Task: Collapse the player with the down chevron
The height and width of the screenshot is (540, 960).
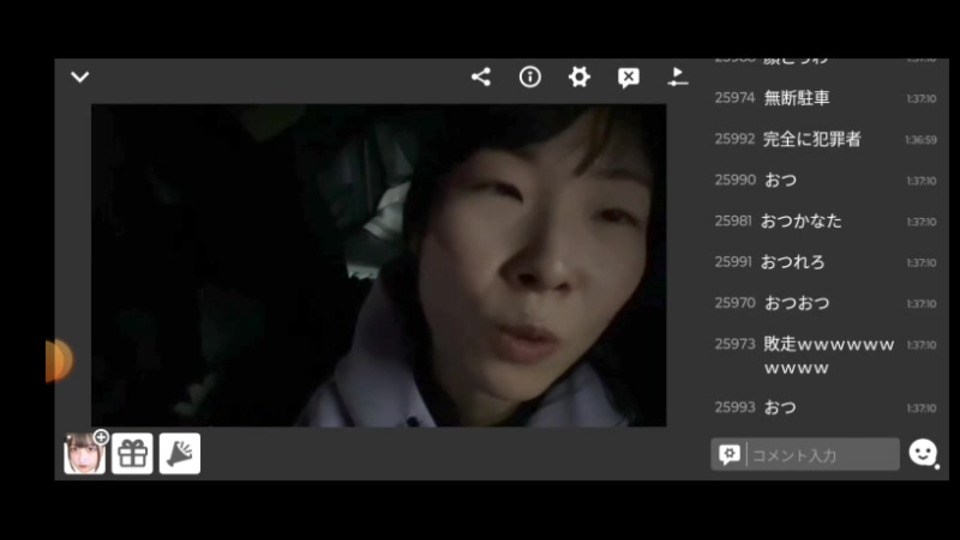Action: [x=80, y=77]
